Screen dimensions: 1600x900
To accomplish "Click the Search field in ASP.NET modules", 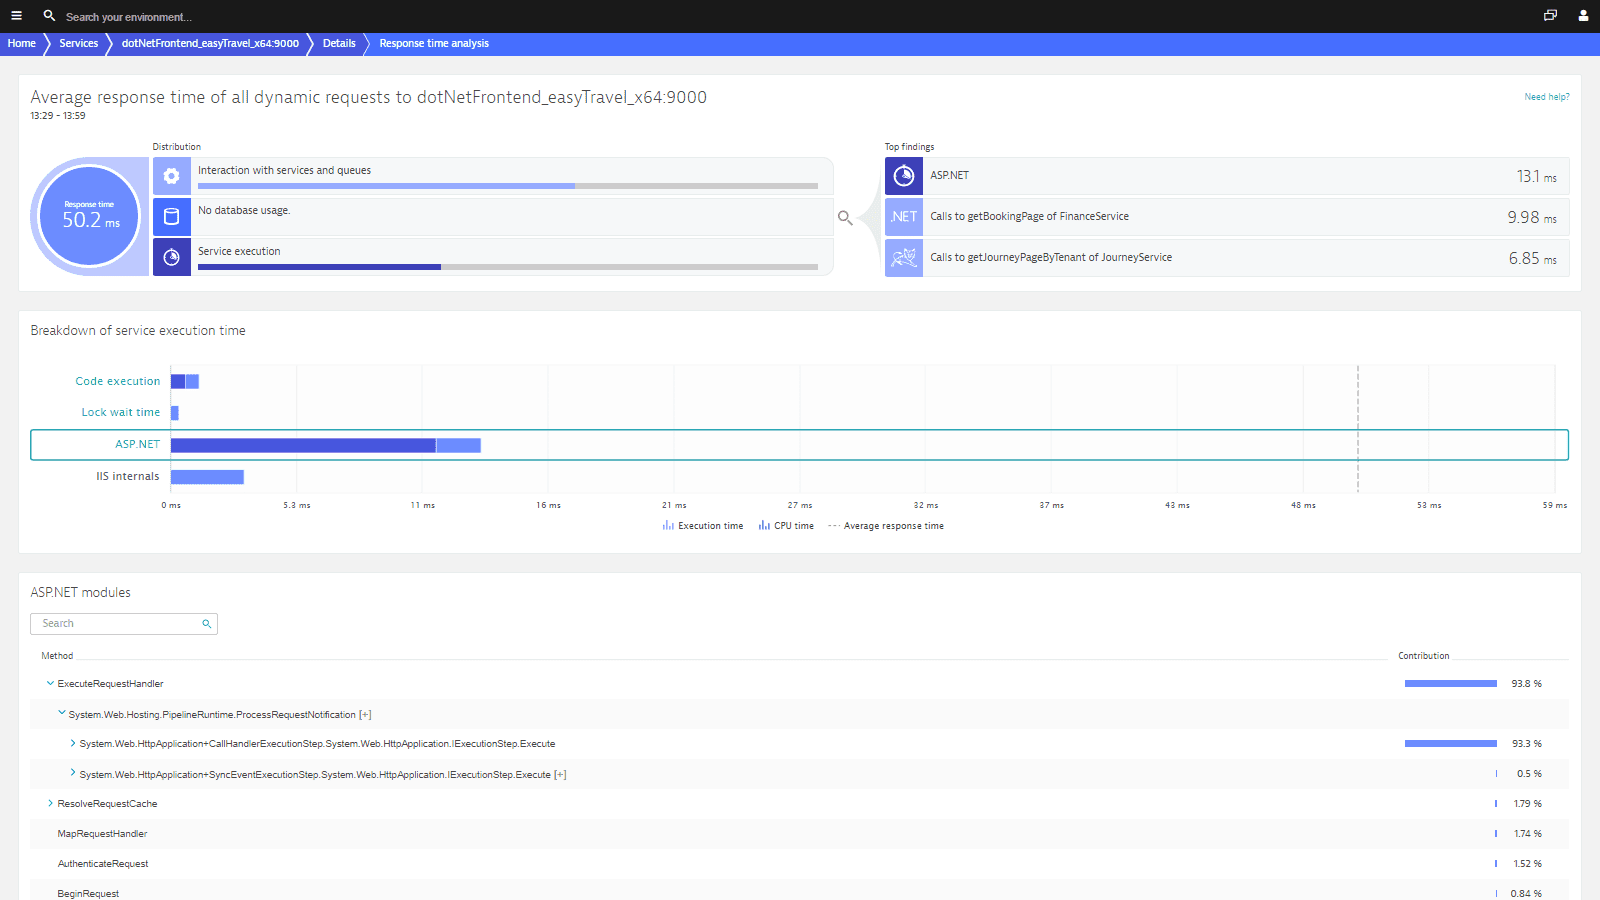I will [124, 624].
